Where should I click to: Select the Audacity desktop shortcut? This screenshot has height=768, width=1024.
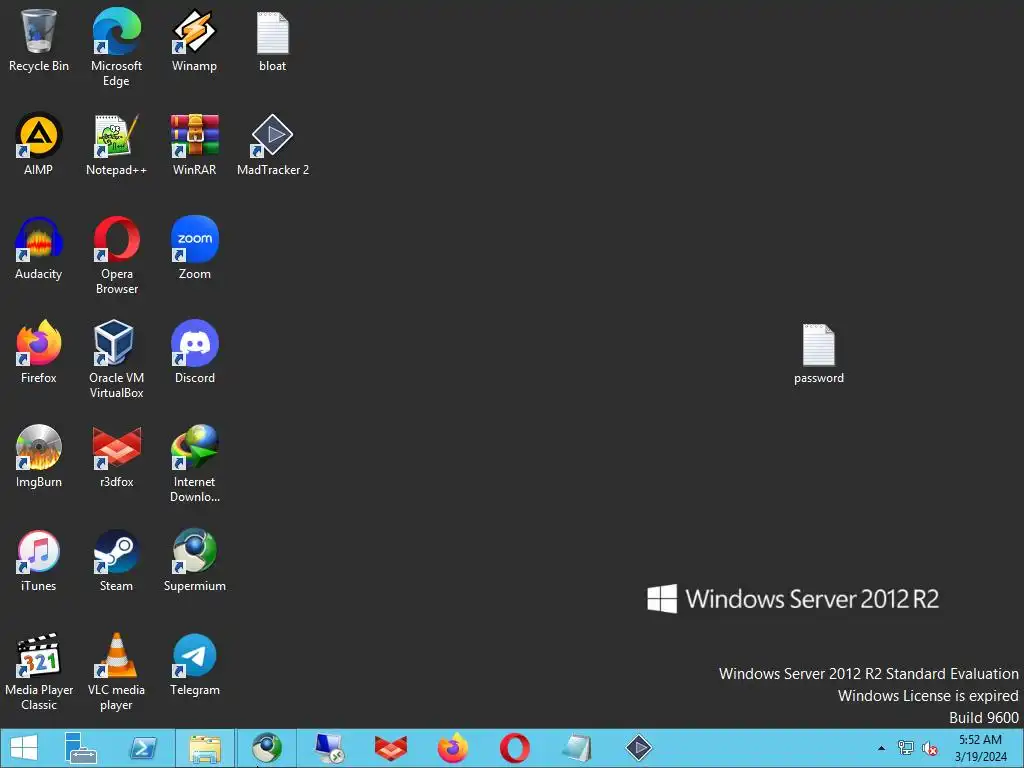(x=39, y=248)
